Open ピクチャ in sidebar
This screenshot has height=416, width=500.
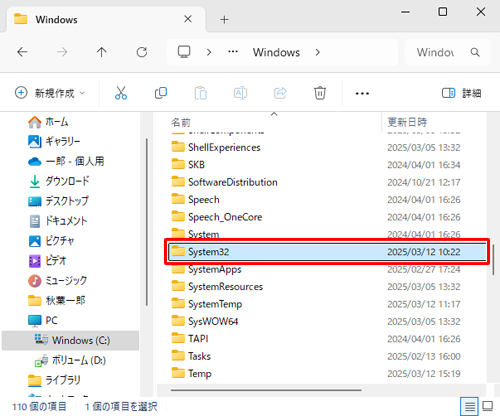51,241
